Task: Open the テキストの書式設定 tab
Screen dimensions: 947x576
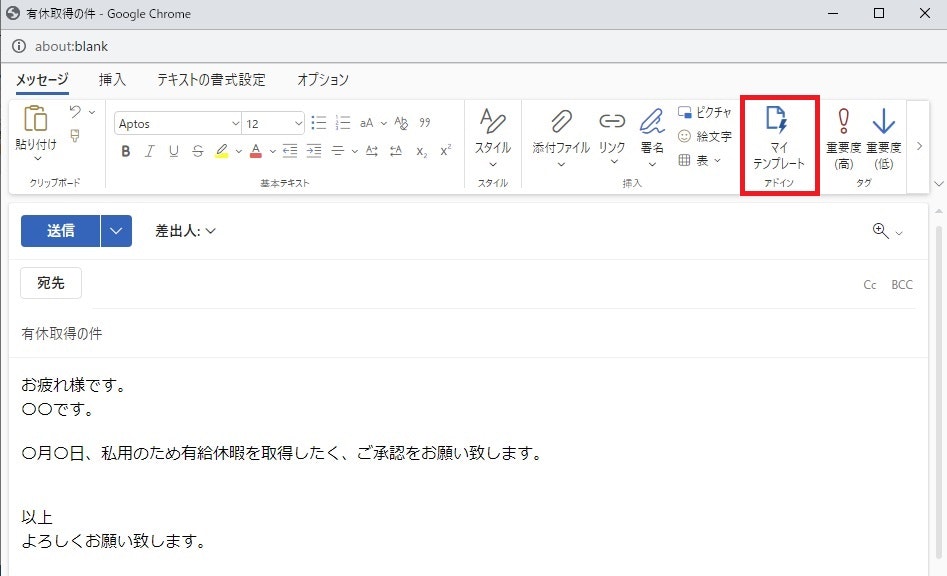Action: (x=211, y=80)
